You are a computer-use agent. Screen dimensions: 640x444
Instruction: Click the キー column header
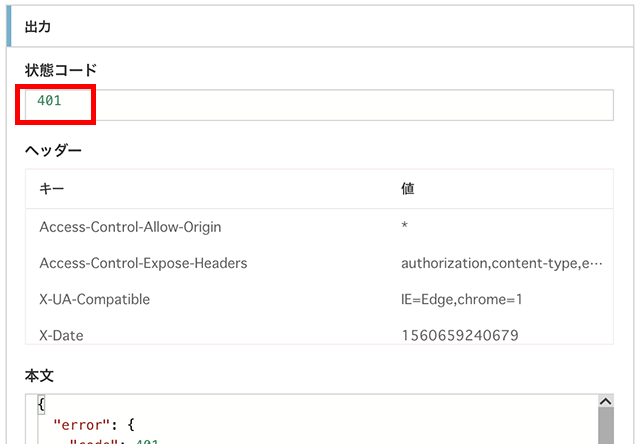47,188
